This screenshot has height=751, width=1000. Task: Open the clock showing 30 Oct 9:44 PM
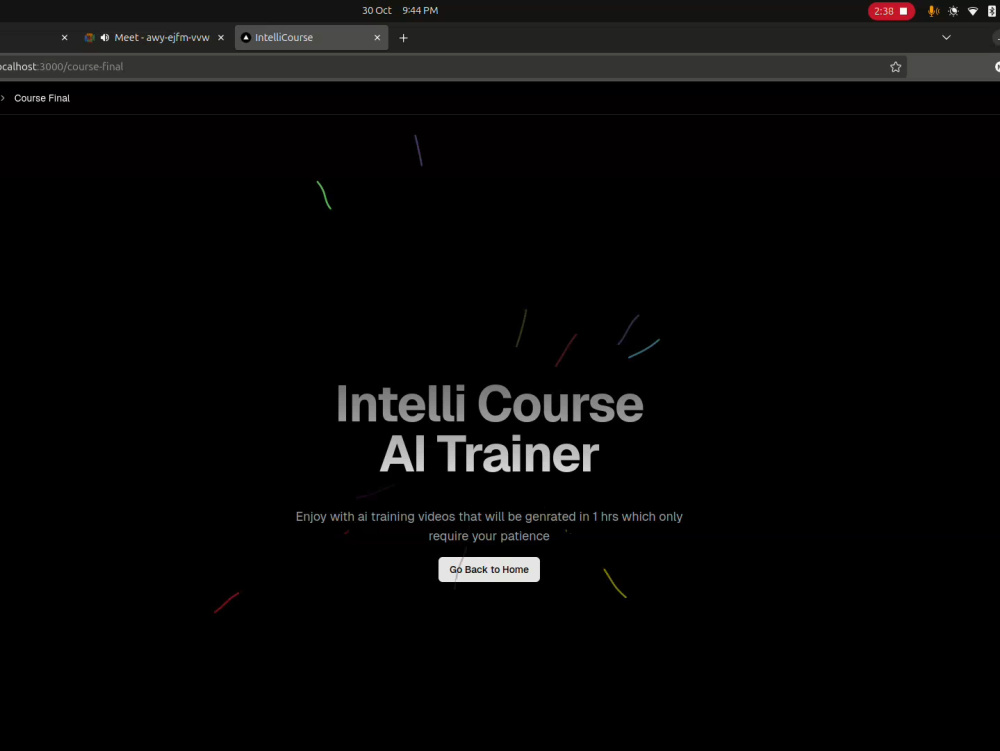coord(400,10)
